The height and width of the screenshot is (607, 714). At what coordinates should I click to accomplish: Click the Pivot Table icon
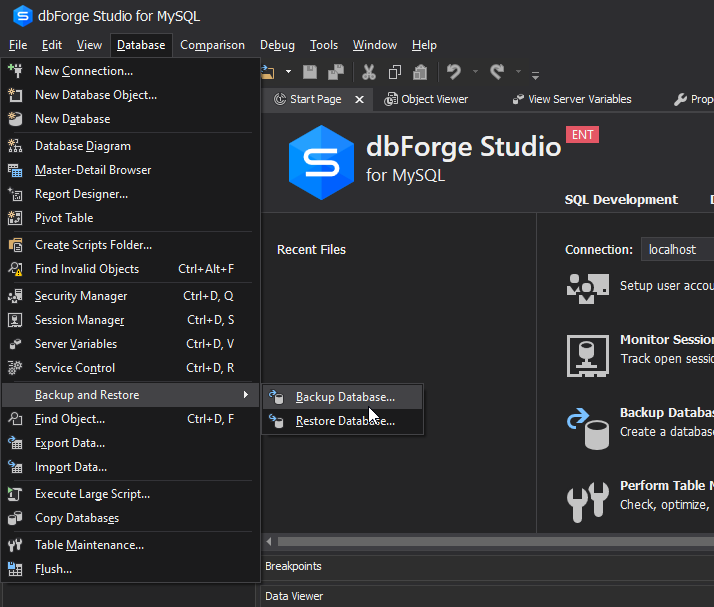tap(15, 218)
